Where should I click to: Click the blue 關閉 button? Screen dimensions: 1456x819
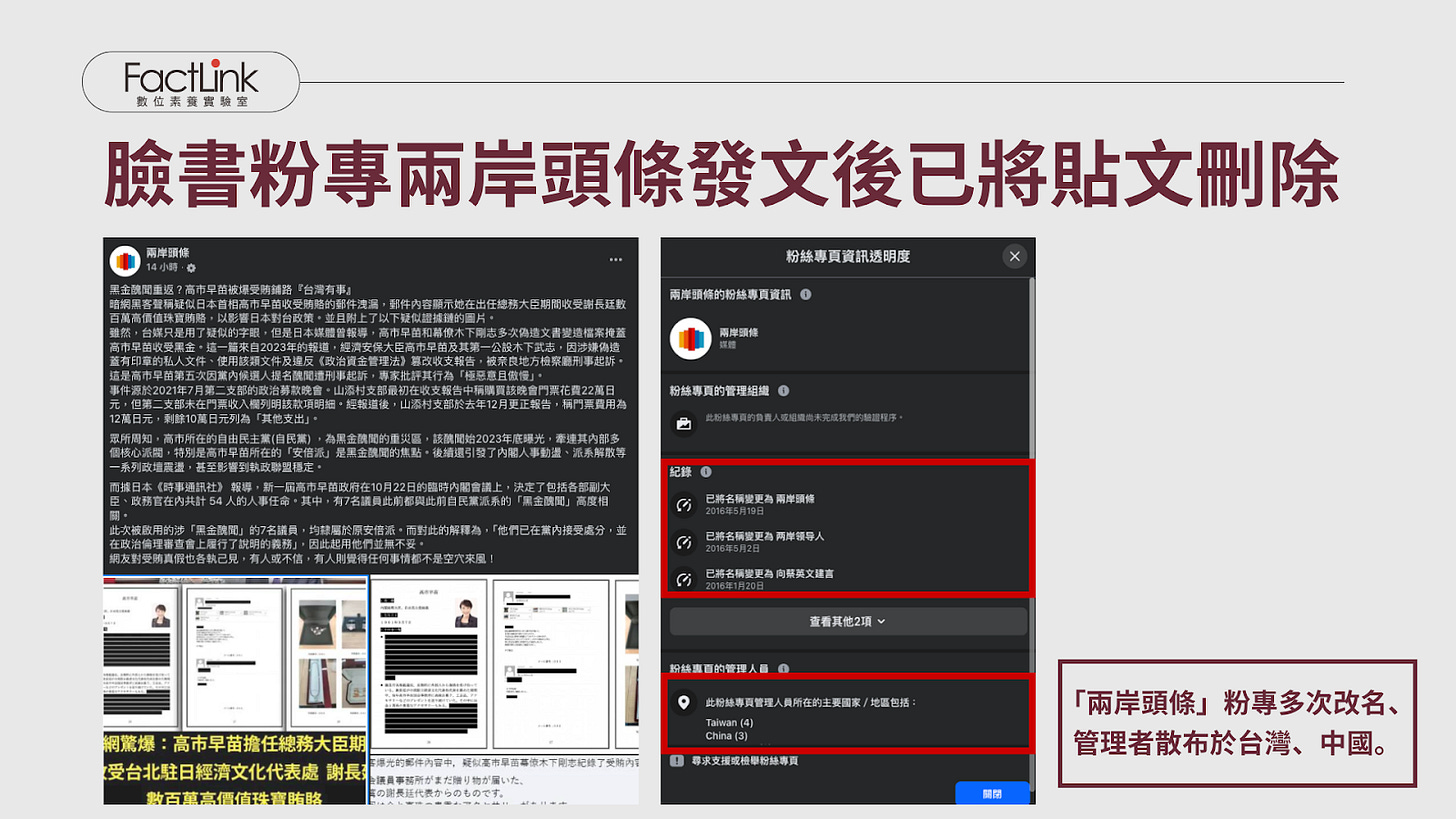(x=992, y=793)
